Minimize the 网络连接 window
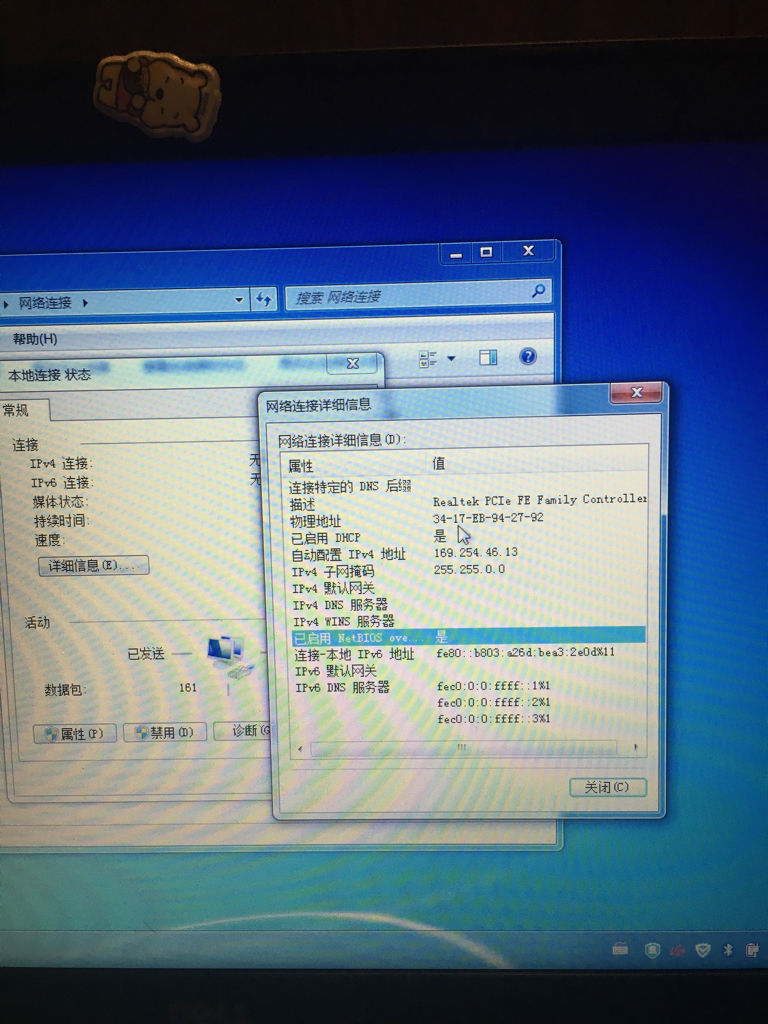768x1024 pixels. pos(456,253)
